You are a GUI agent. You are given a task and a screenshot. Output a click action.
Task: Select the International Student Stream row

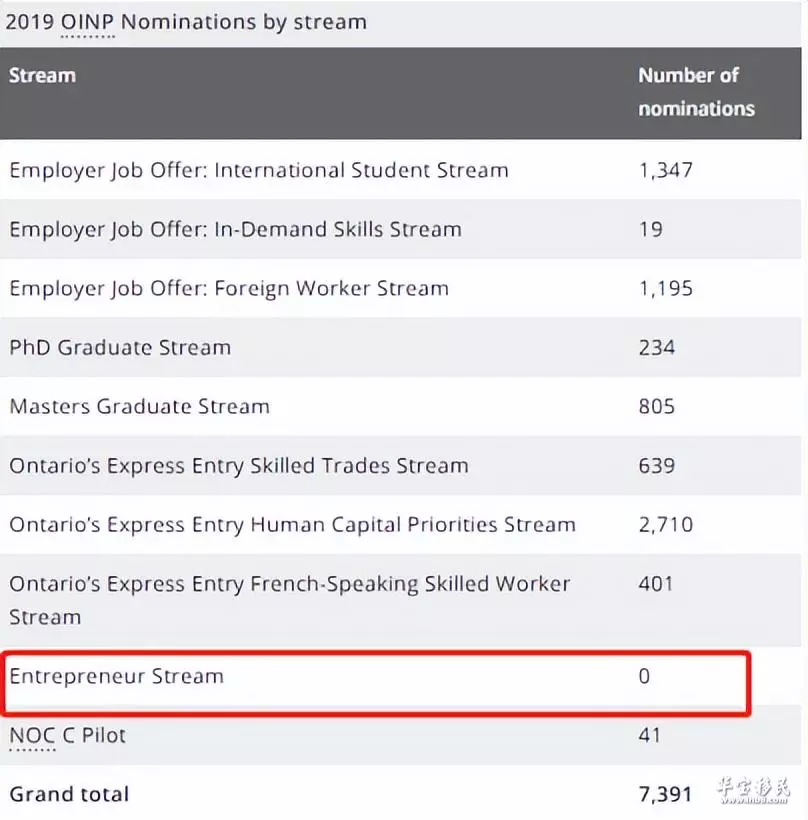[x=401, y=170]
